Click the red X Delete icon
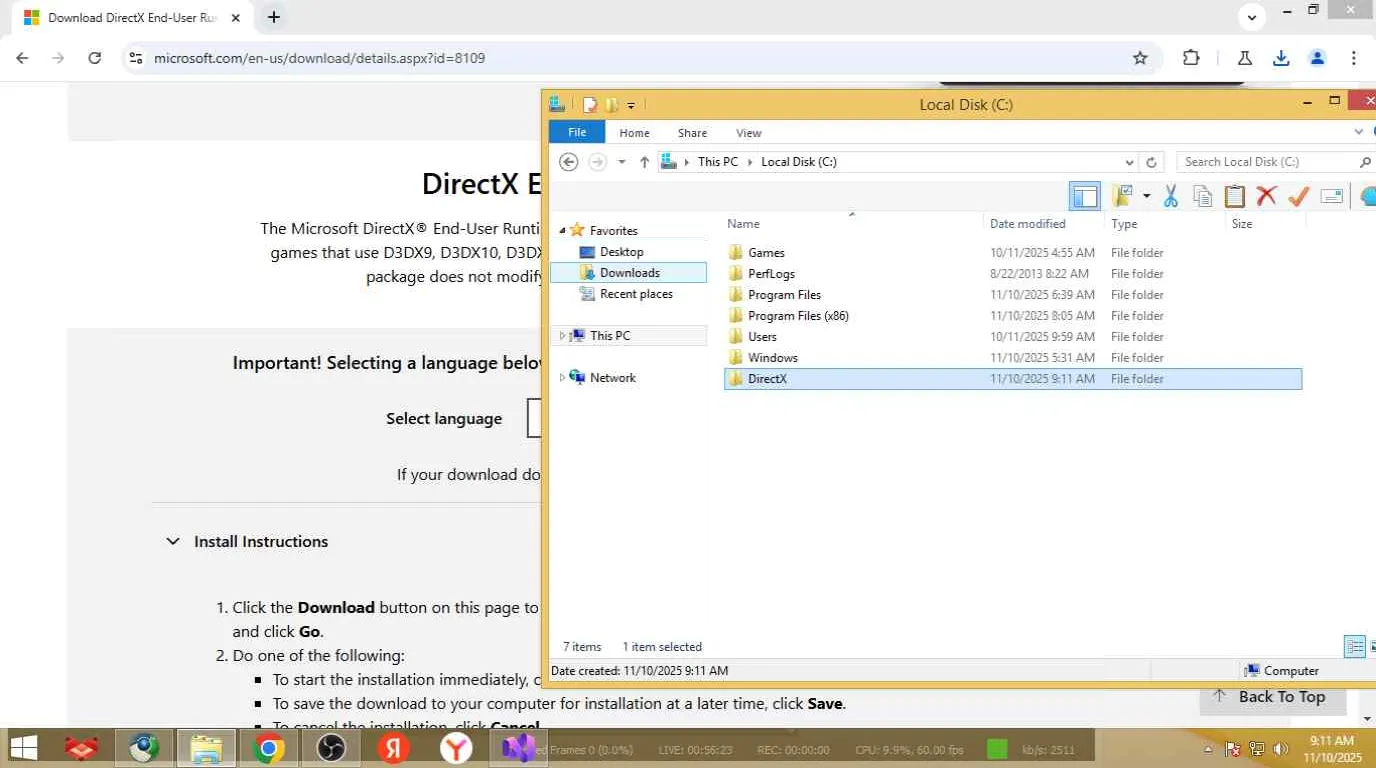The width and height of the screenshot is (1376, 768). [1266, 196]
